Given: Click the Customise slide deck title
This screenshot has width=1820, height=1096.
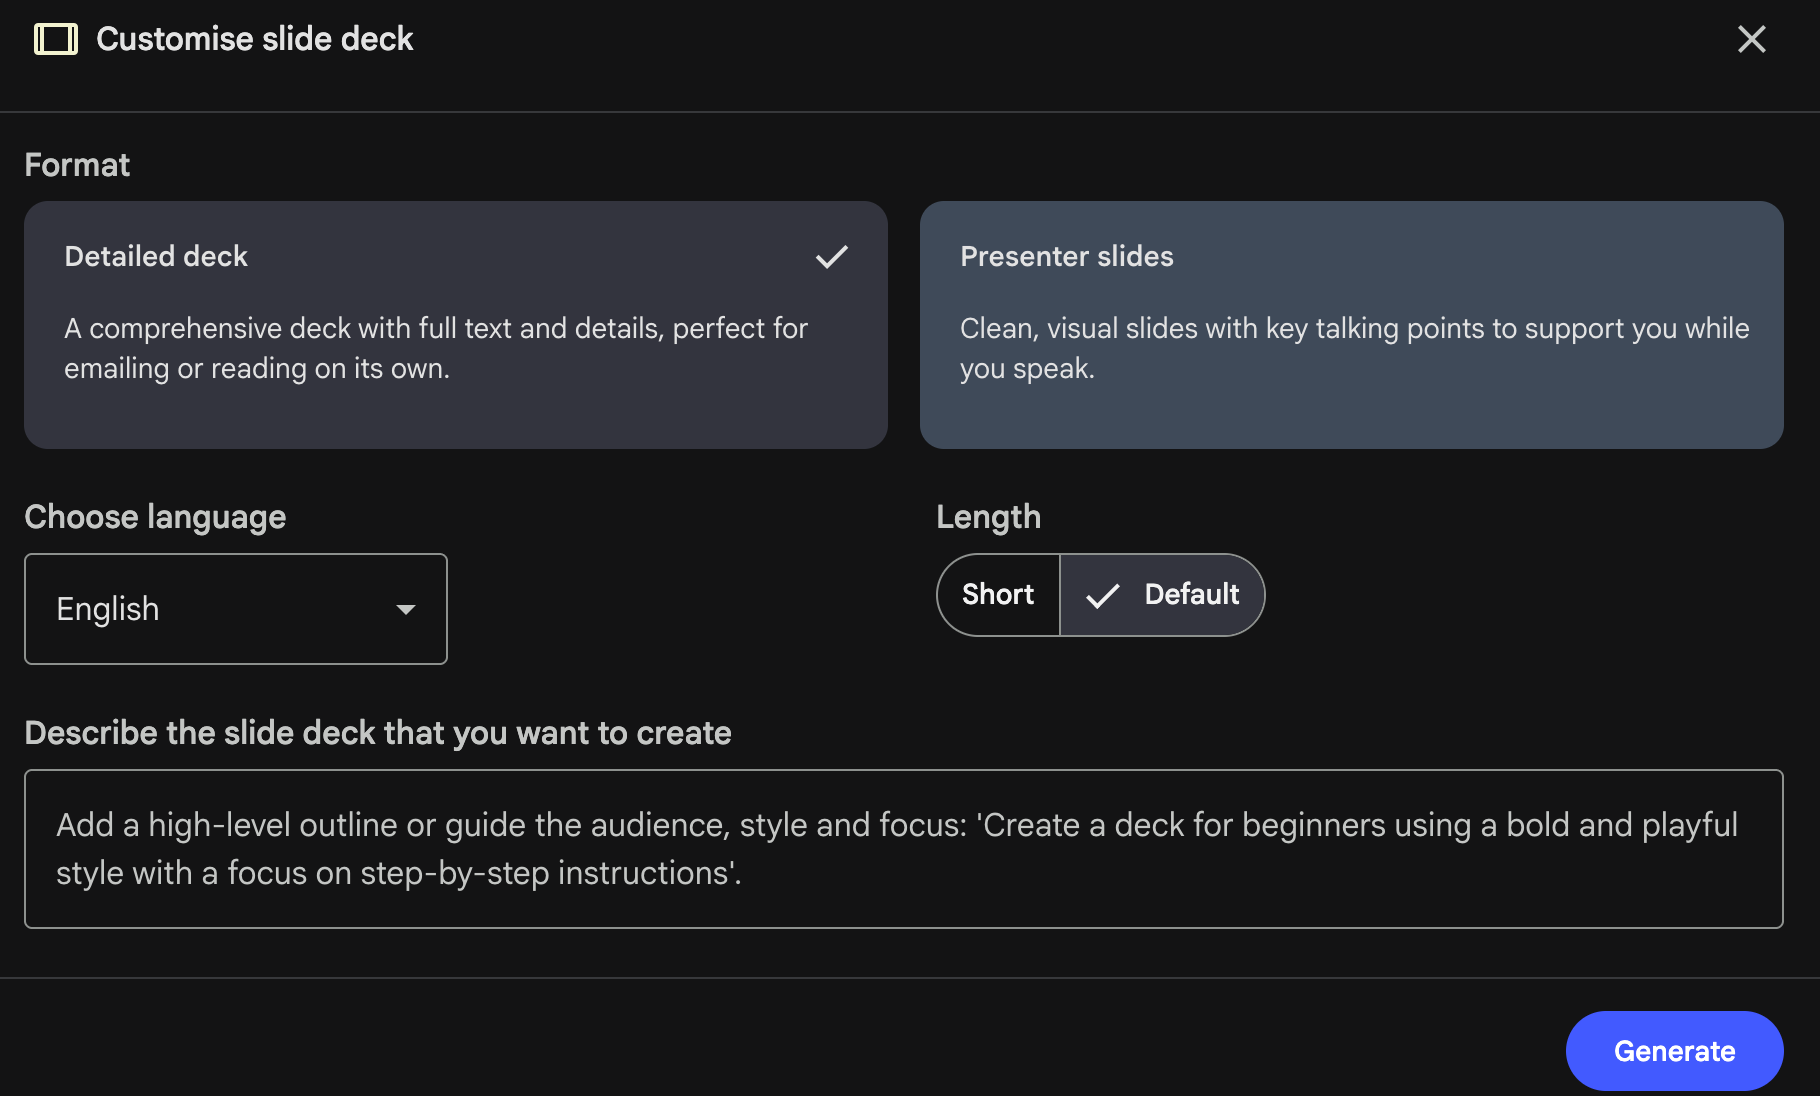Looking at the screenshot, I should 254,39.
